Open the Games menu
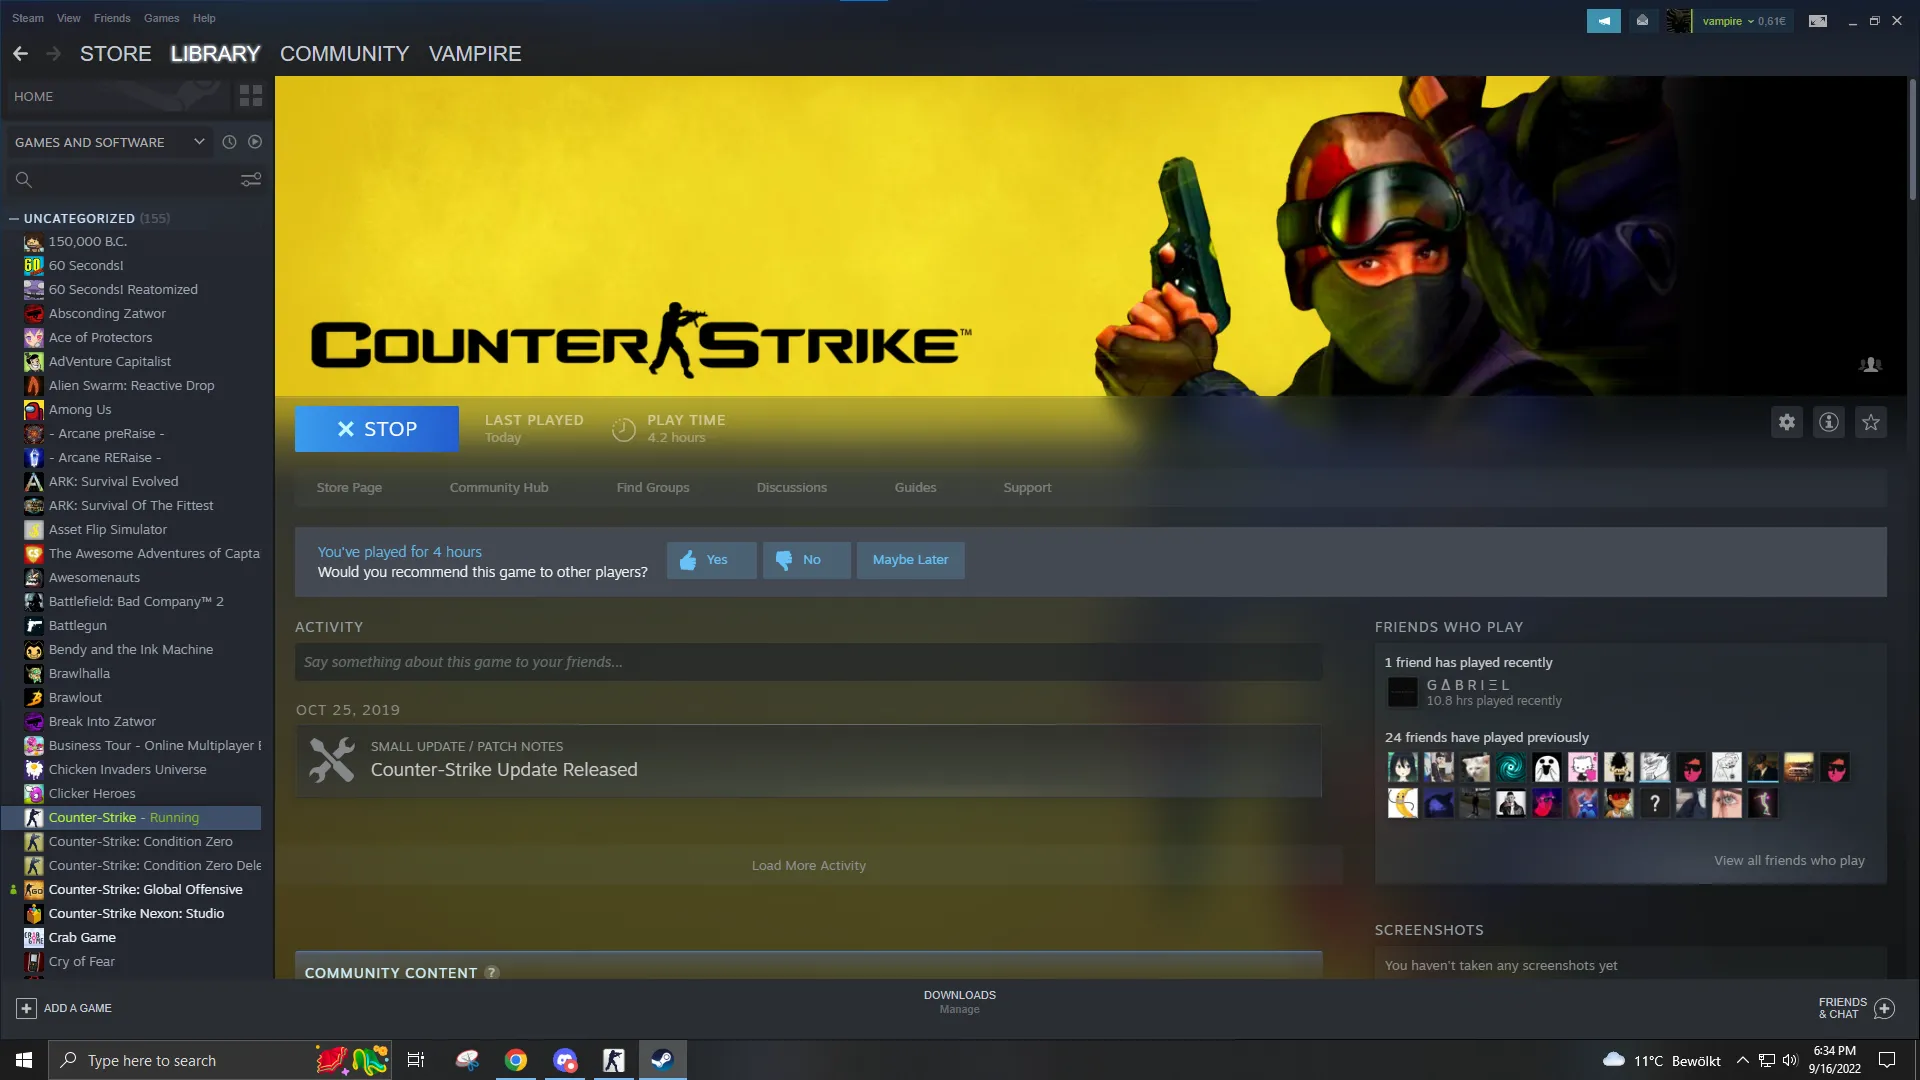Viewport: 1920px width, 1080px height. point(162,18)
